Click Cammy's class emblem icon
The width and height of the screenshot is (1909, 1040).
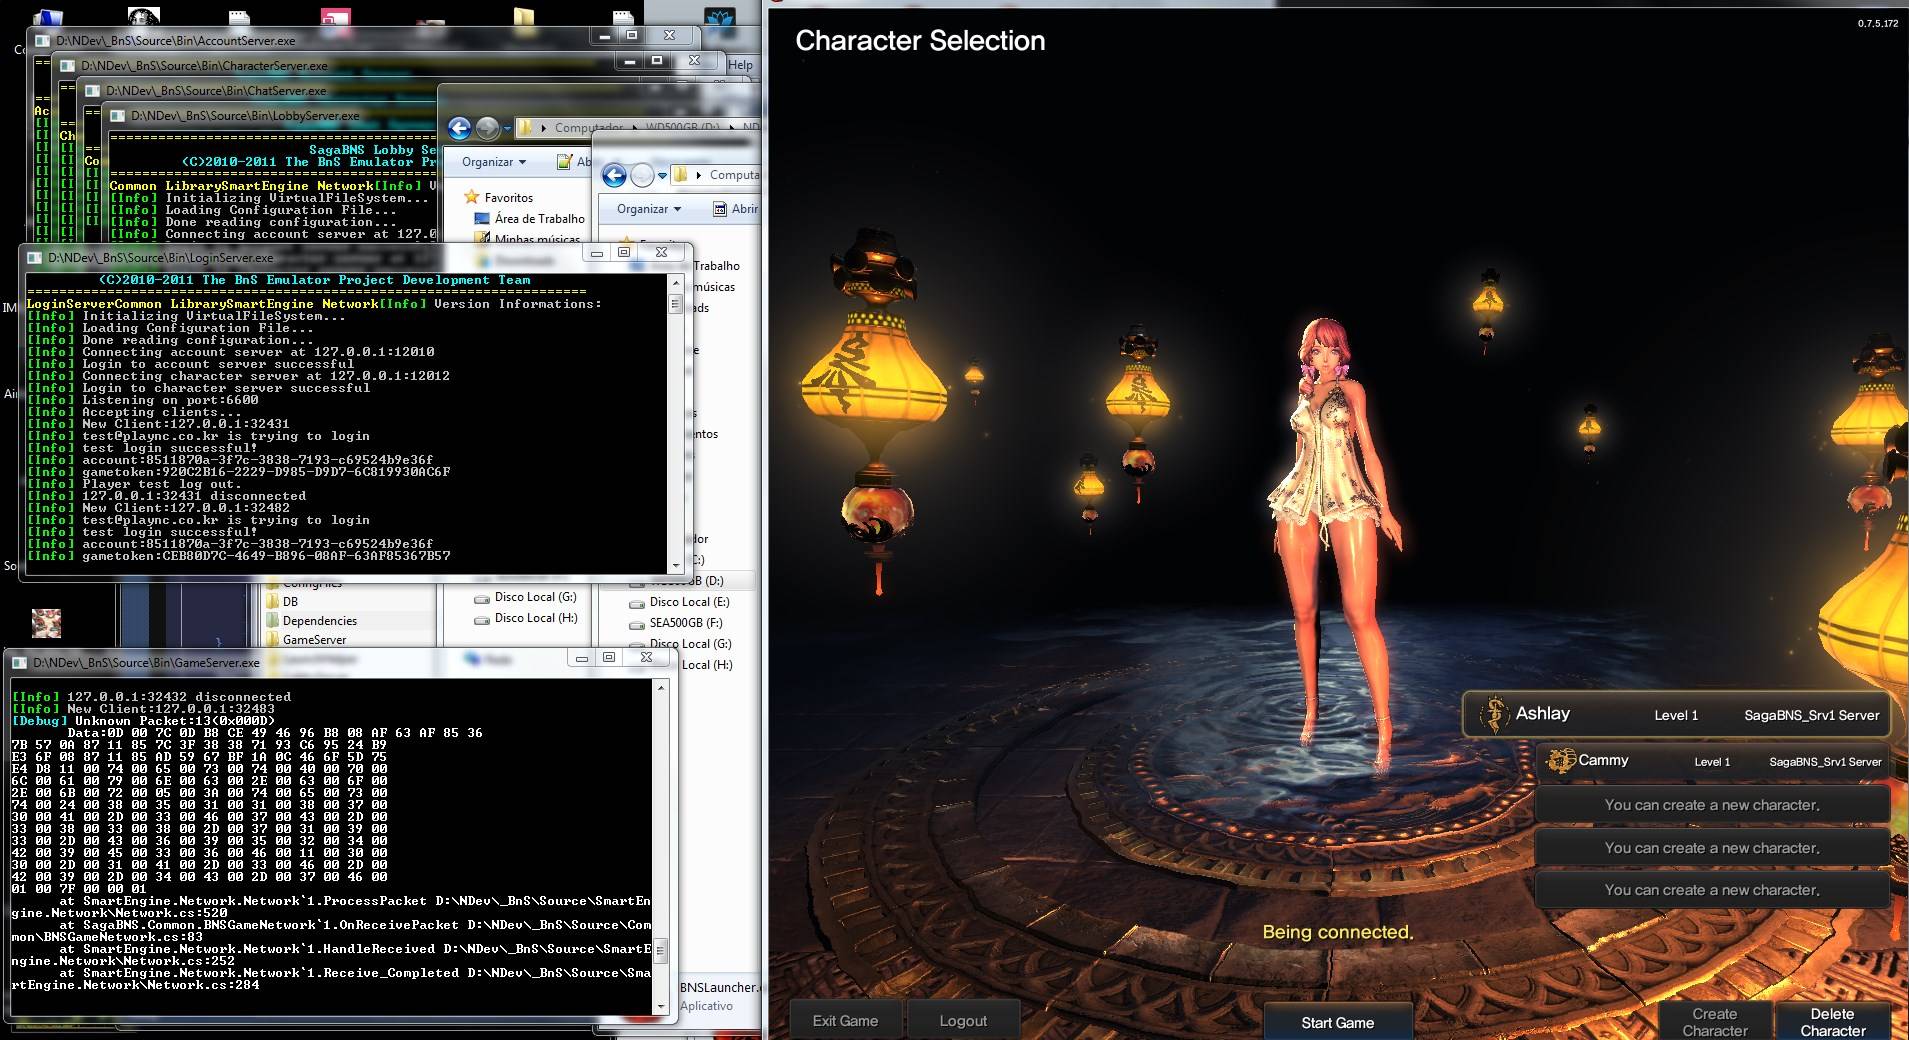pos(1560,761)
